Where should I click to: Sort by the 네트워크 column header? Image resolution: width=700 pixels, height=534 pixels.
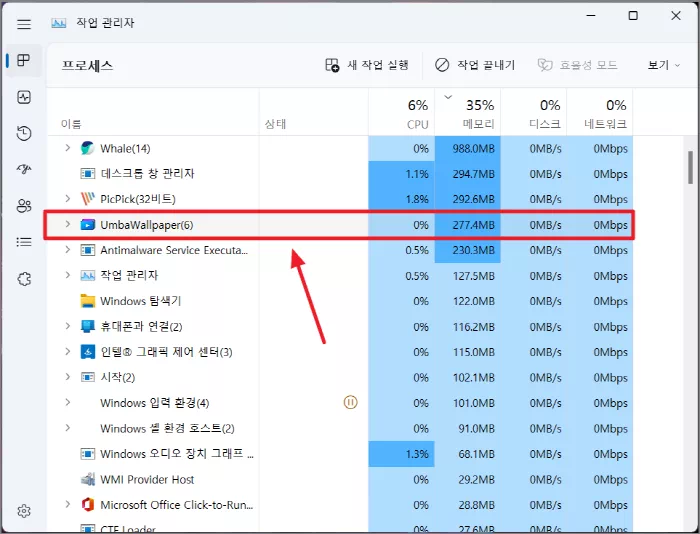pos(600,113)
